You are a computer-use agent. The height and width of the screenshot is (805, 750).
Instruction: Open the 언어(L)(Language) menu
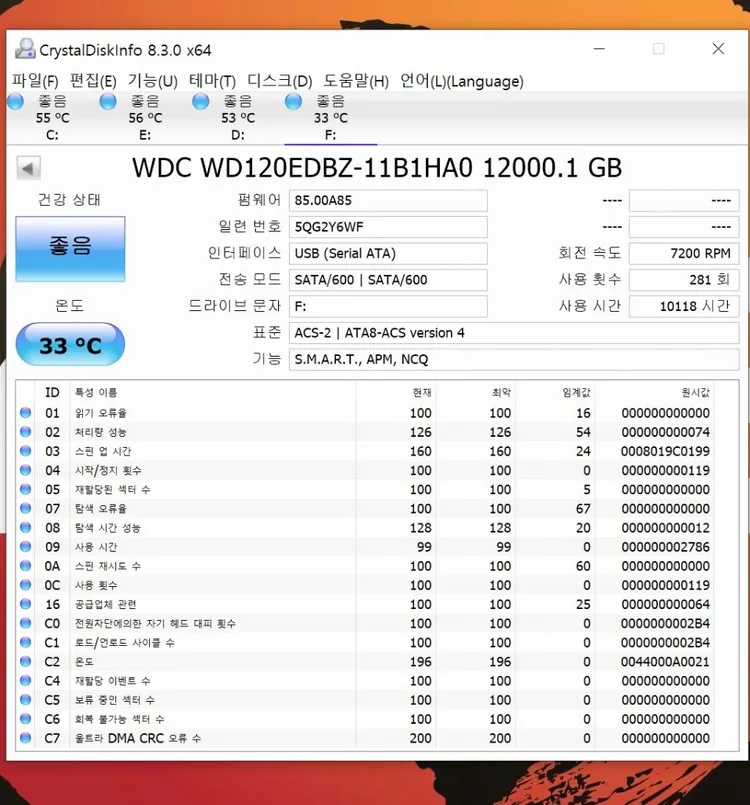pyautogui.click(x=461, y=81)
